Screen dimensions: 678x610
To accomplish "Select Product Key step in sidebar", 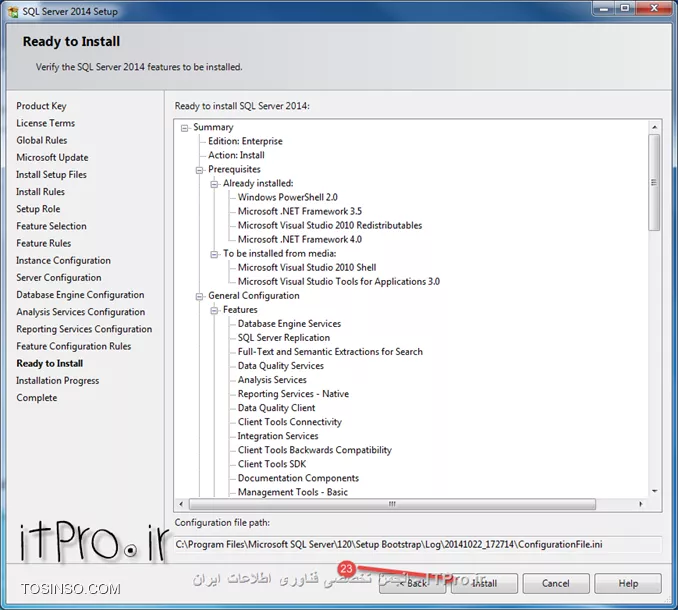I will pyautogui.click(x=42, y=106).
